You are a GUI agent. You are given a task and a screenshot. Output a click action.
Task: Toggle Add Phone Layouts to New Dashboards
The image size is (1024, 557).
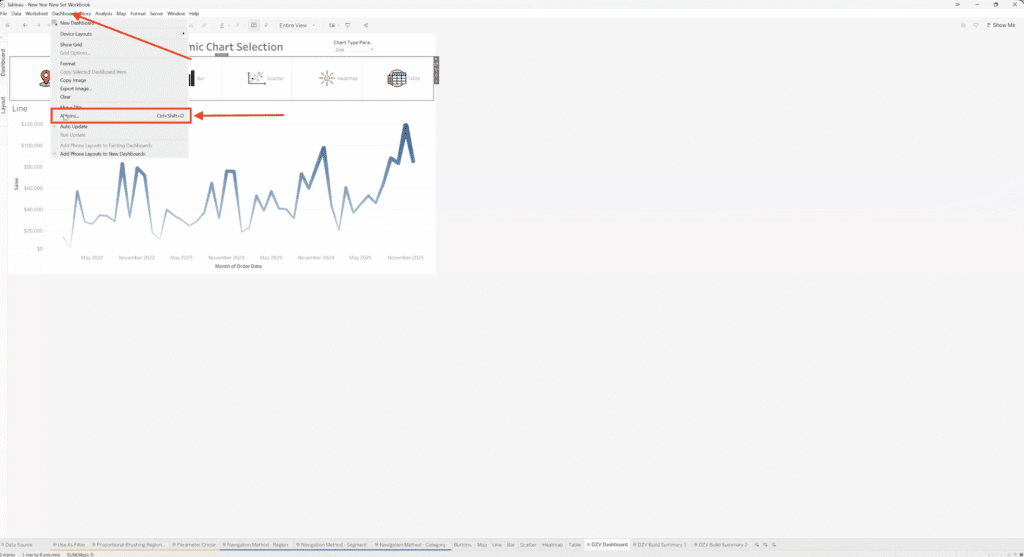[102, 154]
